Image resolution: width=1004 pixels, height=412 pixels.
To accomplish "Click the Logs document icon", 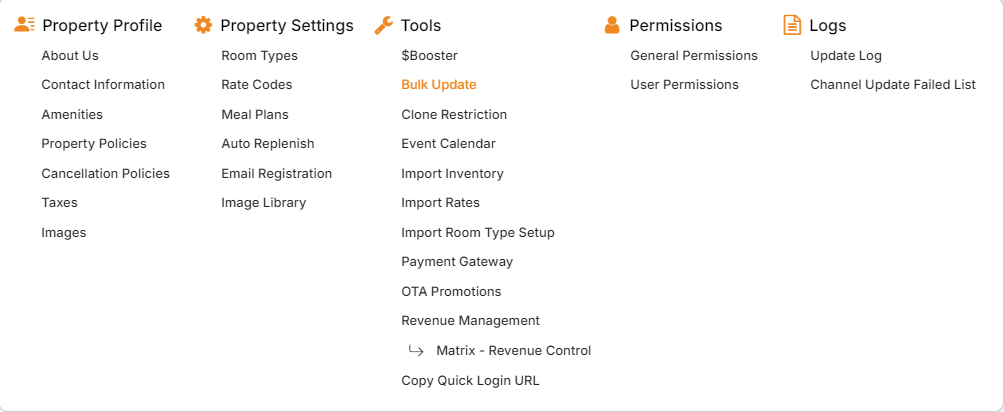I will pyautogui.click(x=792, y=25).
